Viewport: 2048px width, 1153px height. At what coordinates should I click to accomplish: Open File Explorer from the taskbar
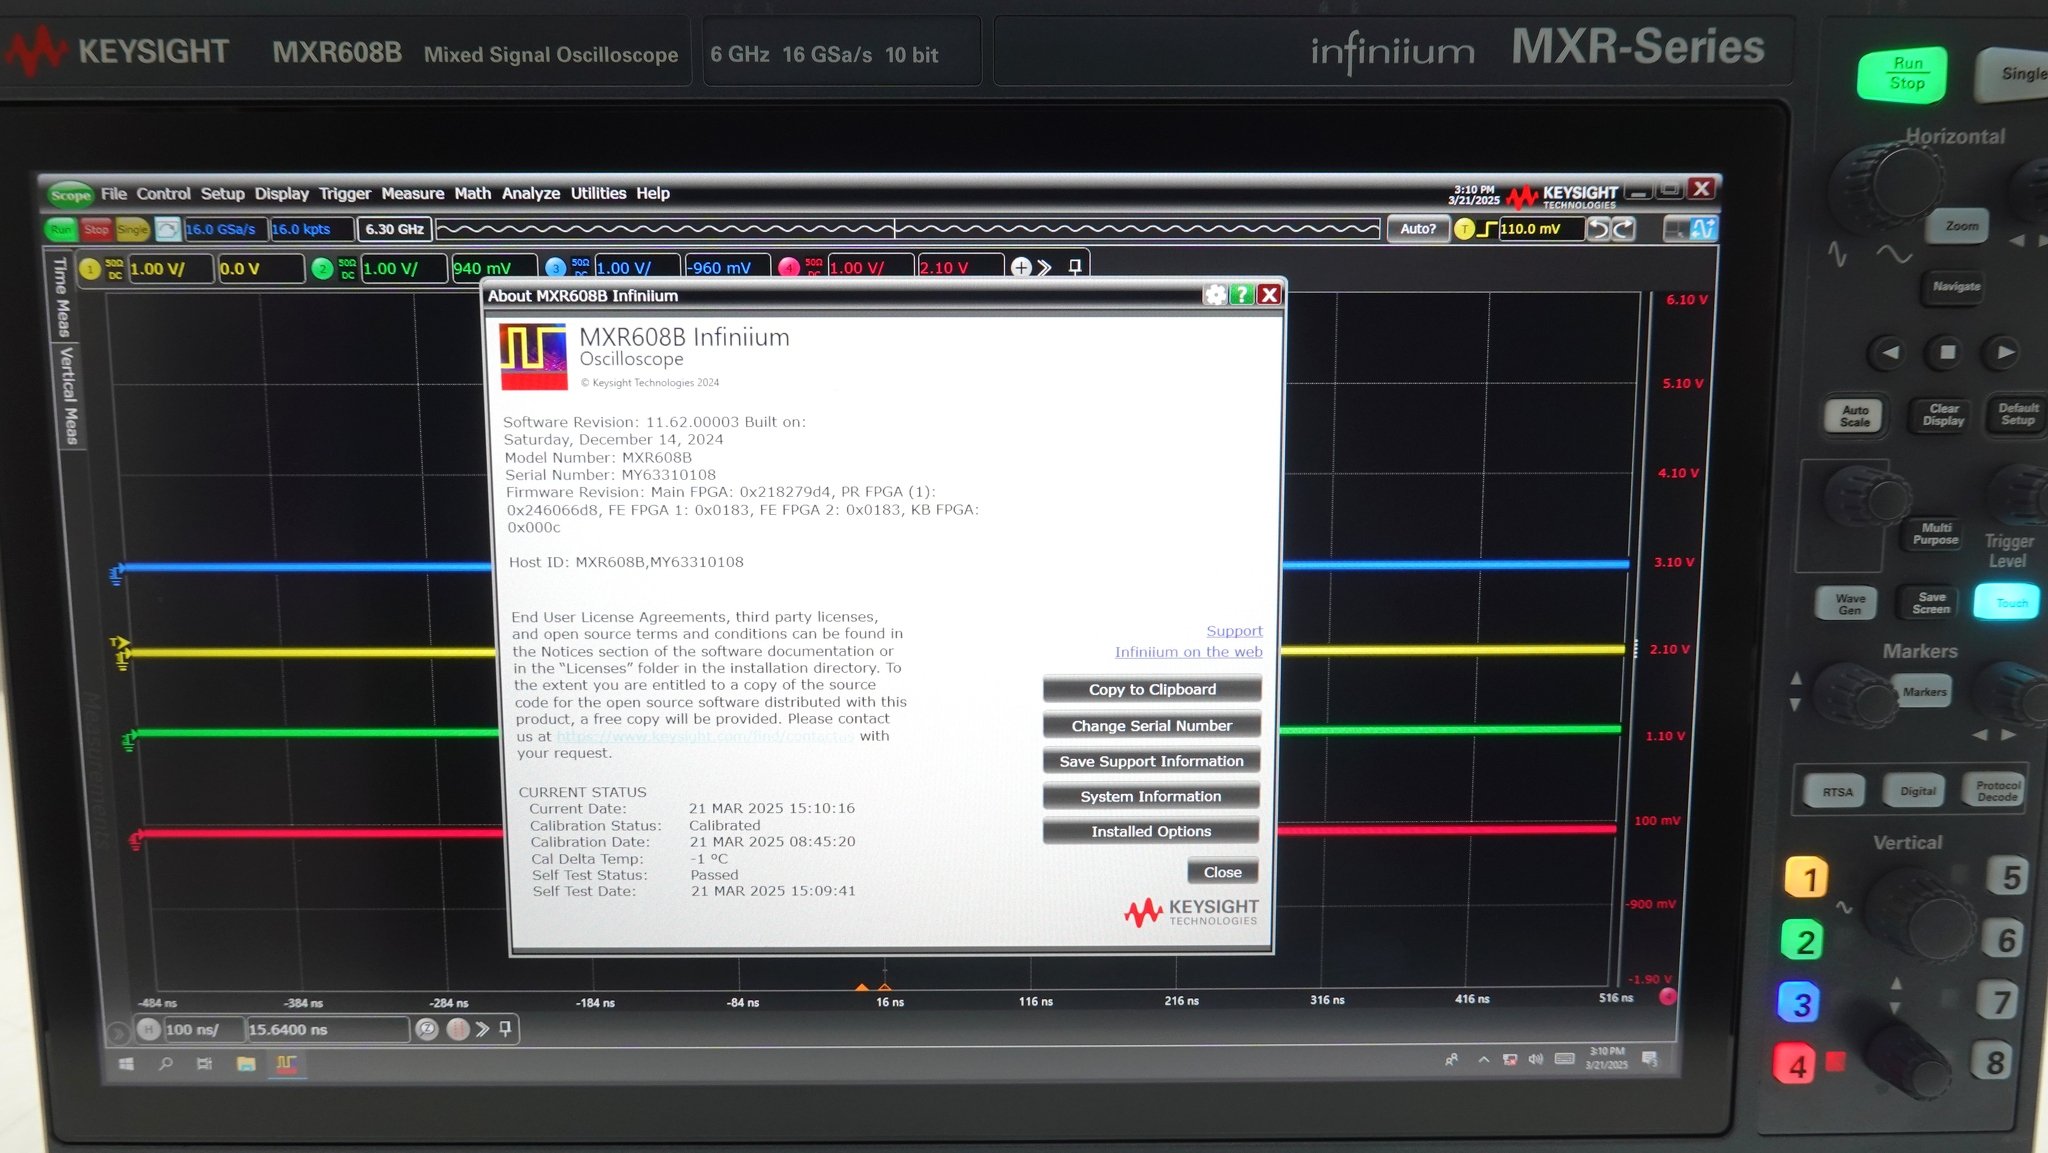pyautogui.click(x=245, y=1064)
